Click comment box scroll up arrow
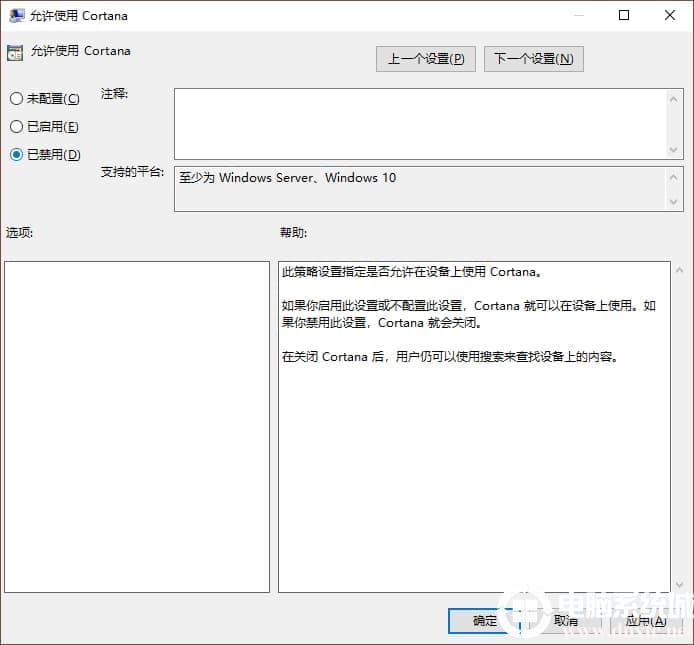Screen dimensions: 694x645 click(674, 99)
